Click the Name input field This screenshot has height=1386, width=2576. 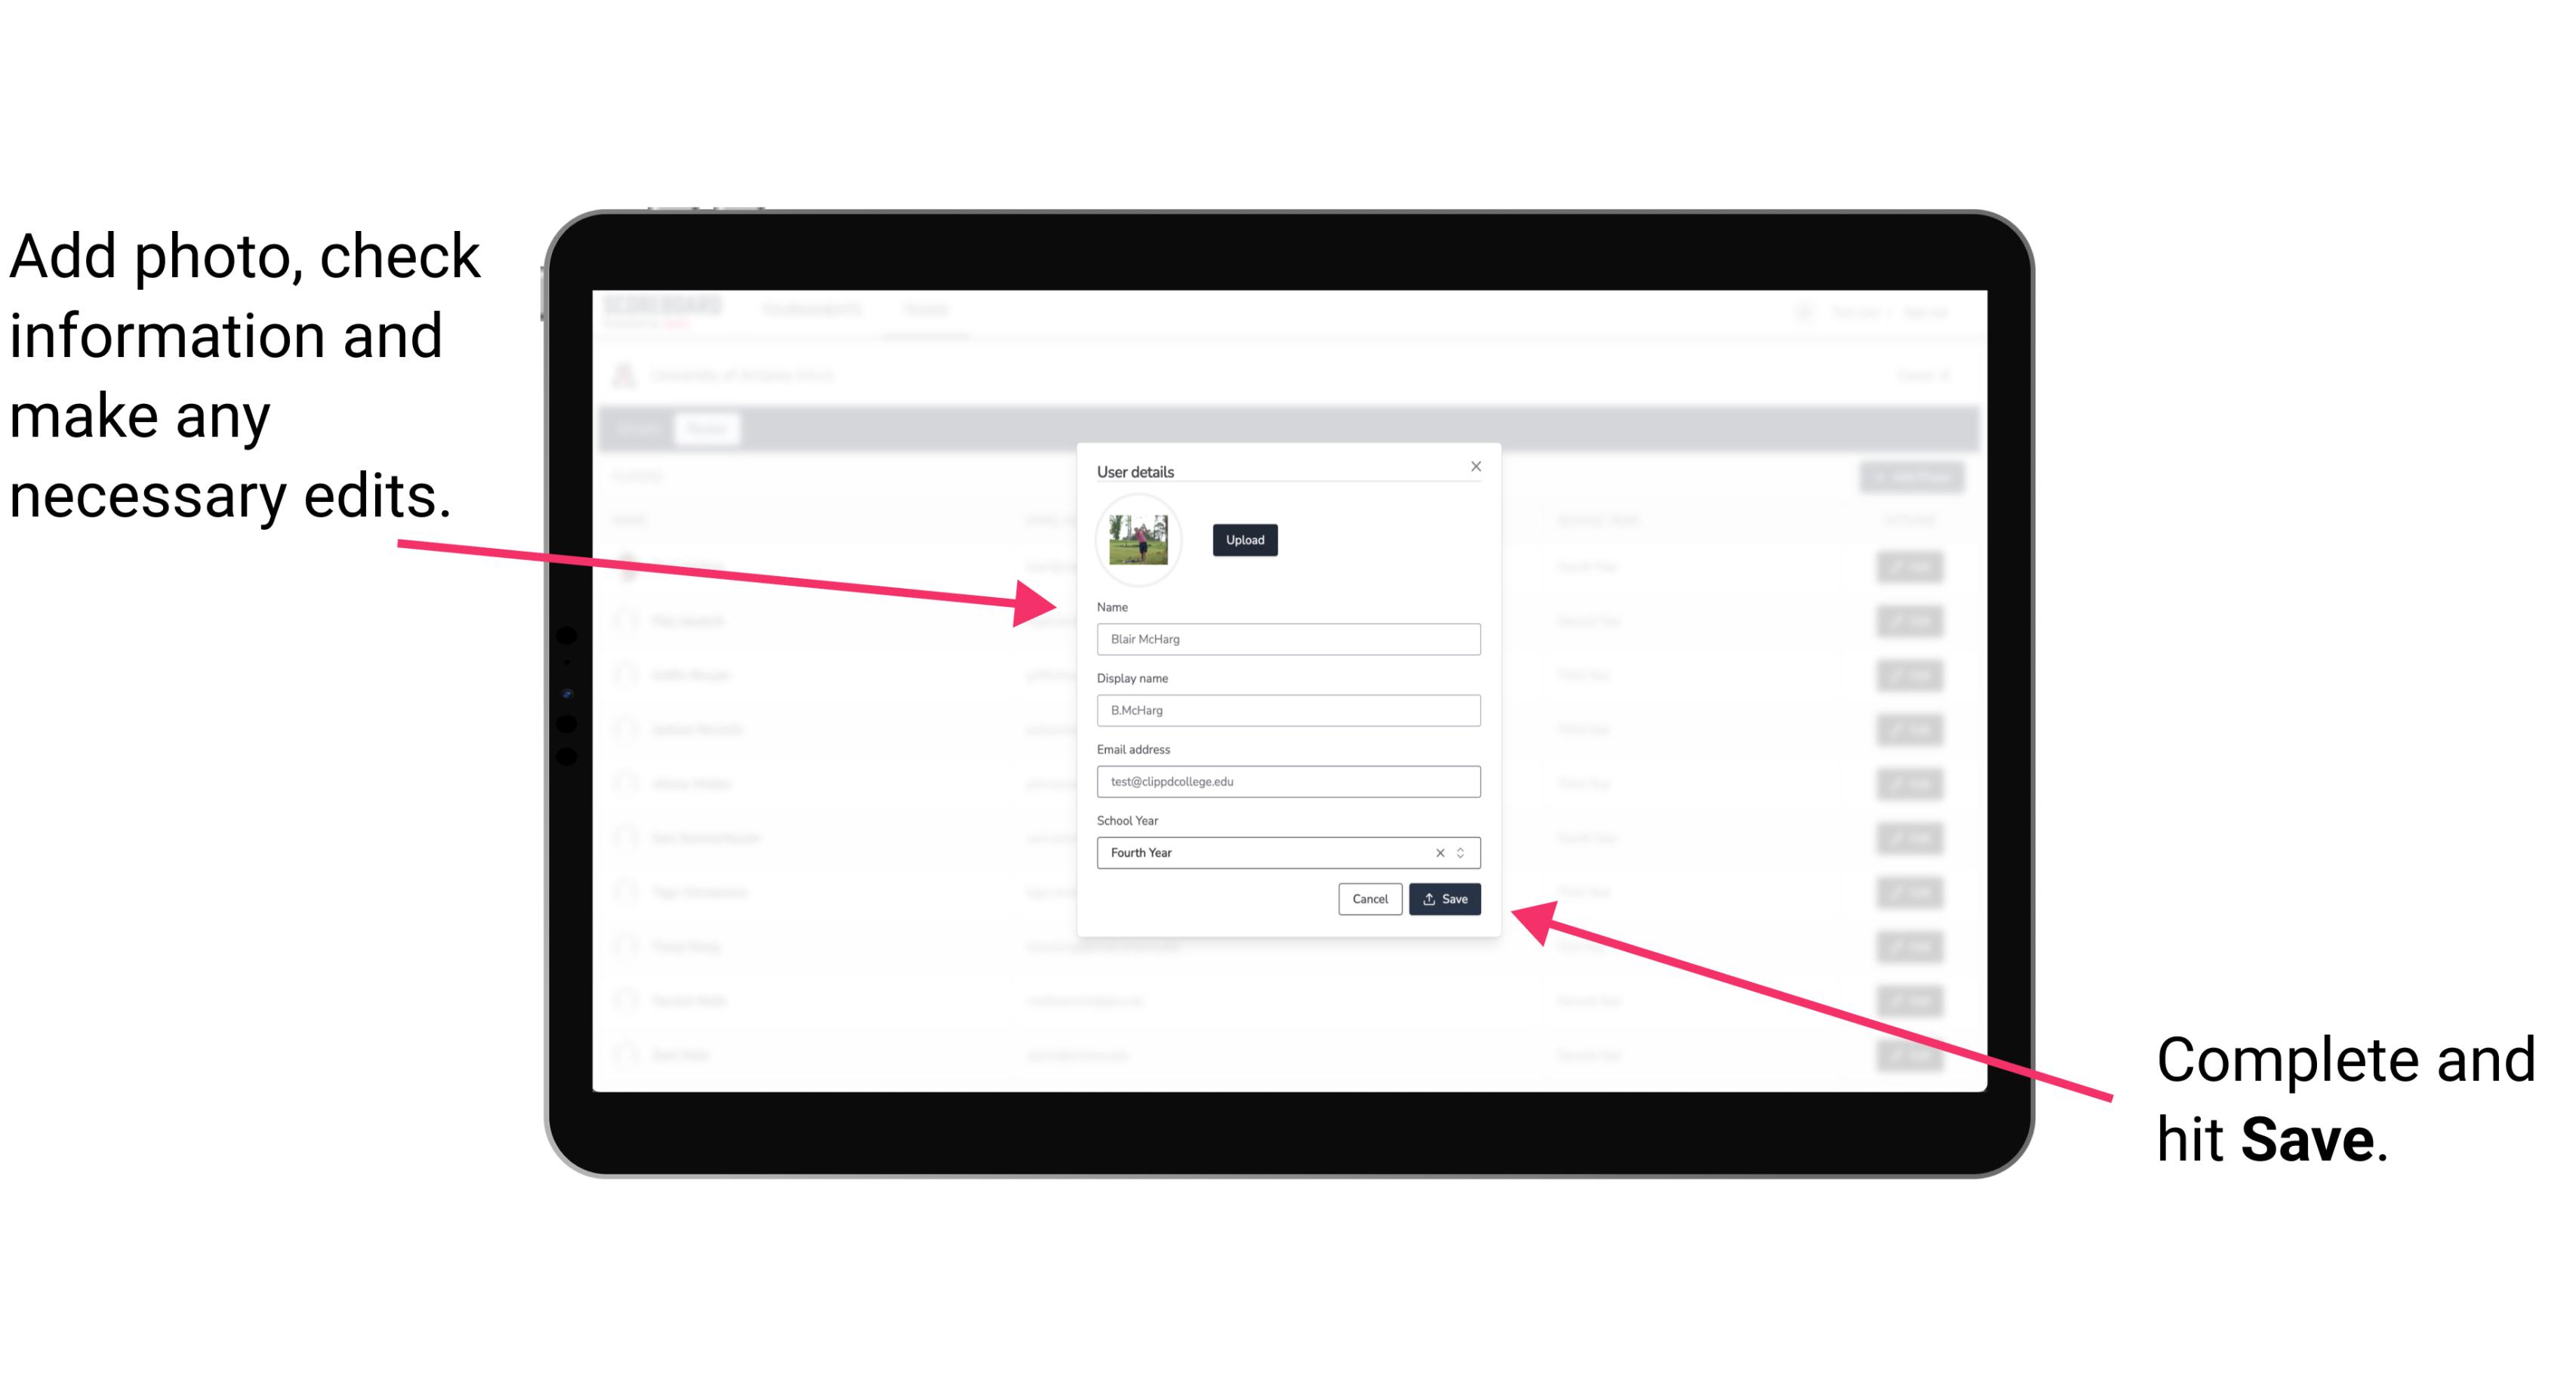(1289, 639)
